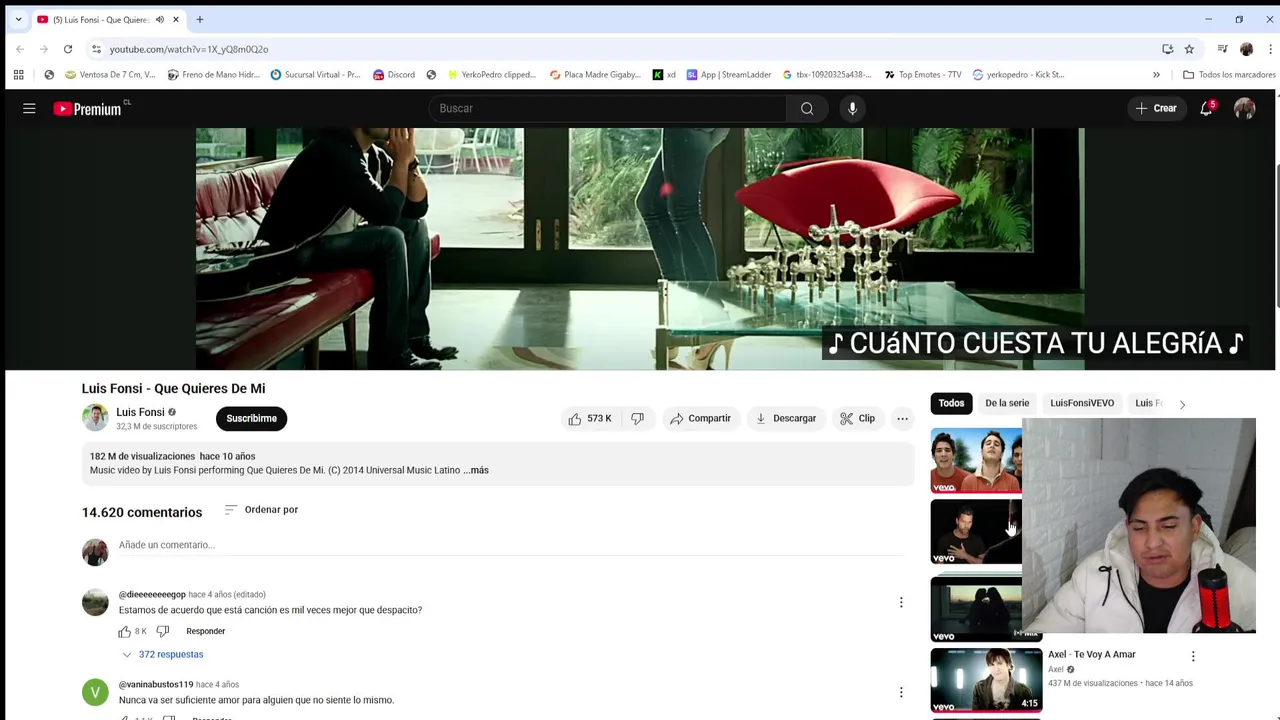
Task: Select the Todos filter chip
Action: (951, 403)
